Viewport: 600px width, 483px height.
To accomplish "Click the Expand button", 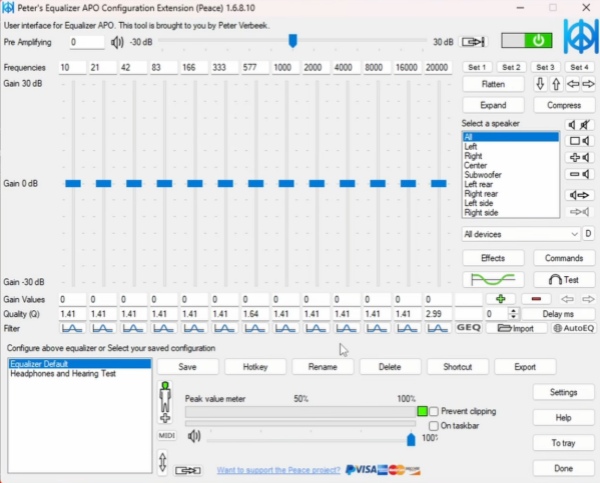I will [x=493, y=105].
